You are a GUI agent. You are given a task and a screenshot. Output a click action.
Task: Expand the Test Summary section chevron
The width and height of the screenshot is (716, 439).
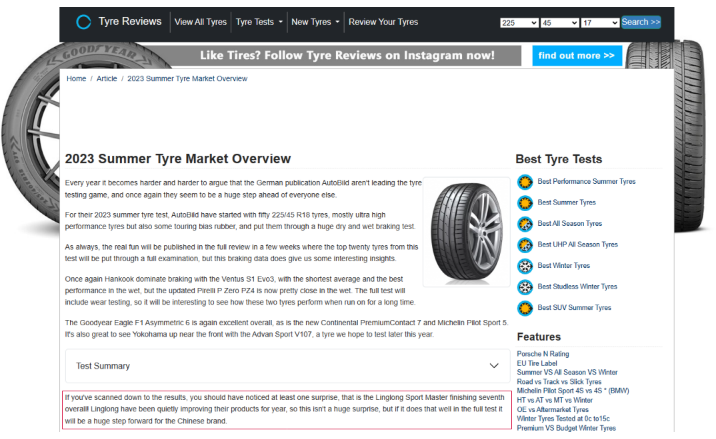click(x=494, y=365)
